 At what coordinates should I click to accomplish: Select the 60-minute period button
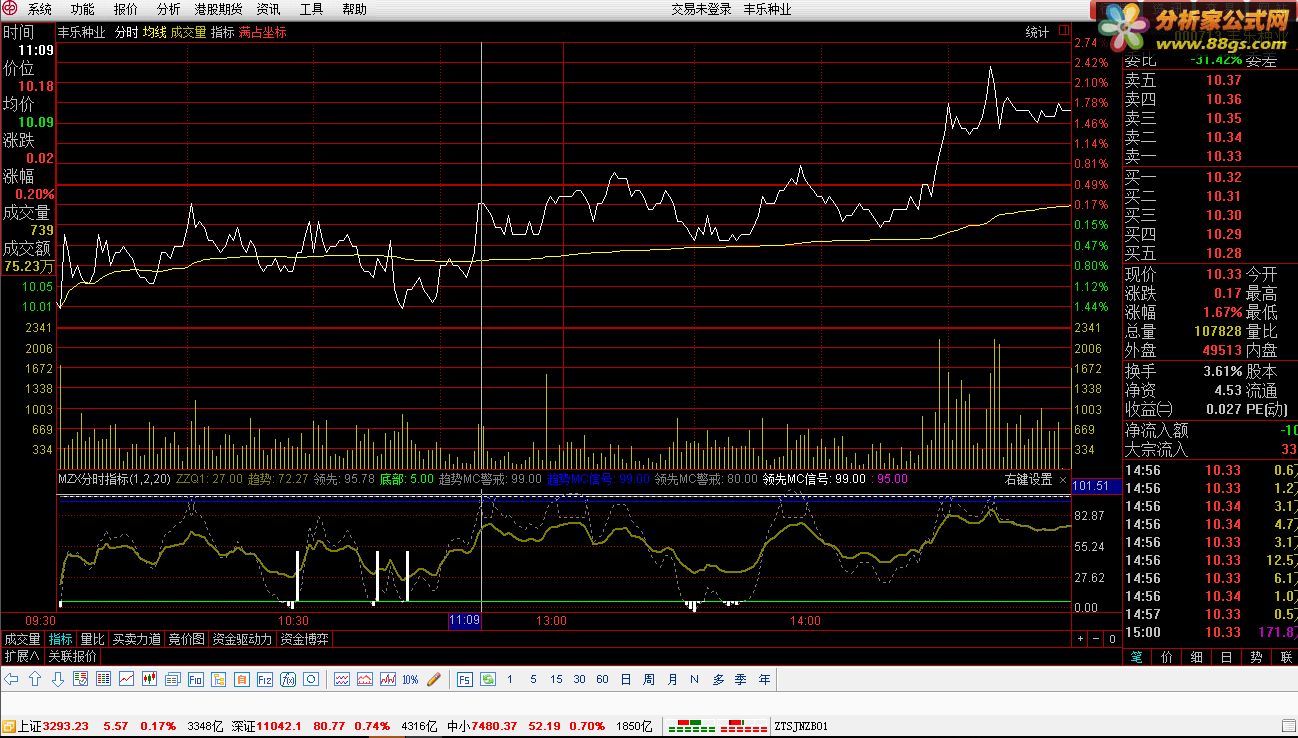(x=602, y=679)
